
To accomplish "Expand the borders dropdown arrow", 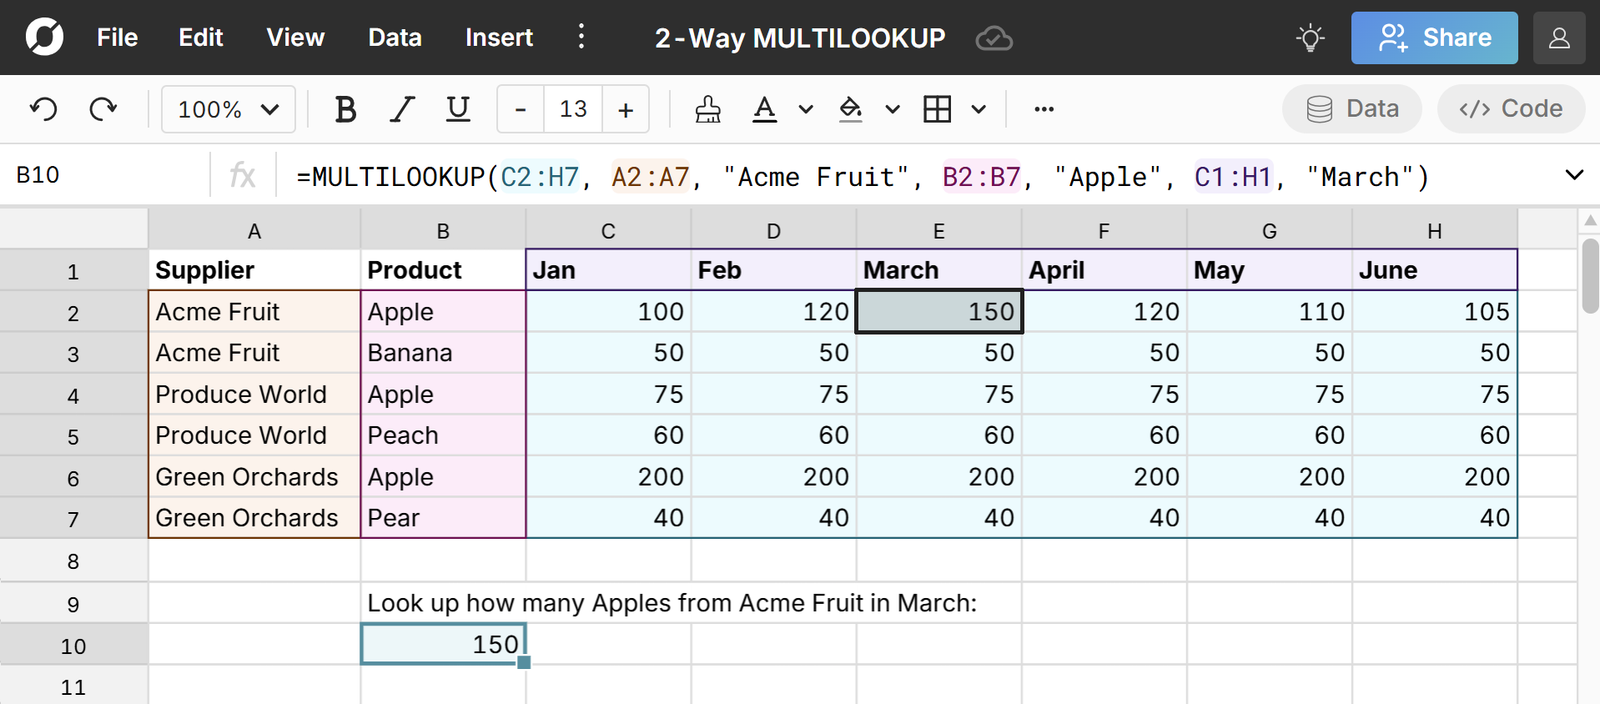I will point(979,109).
